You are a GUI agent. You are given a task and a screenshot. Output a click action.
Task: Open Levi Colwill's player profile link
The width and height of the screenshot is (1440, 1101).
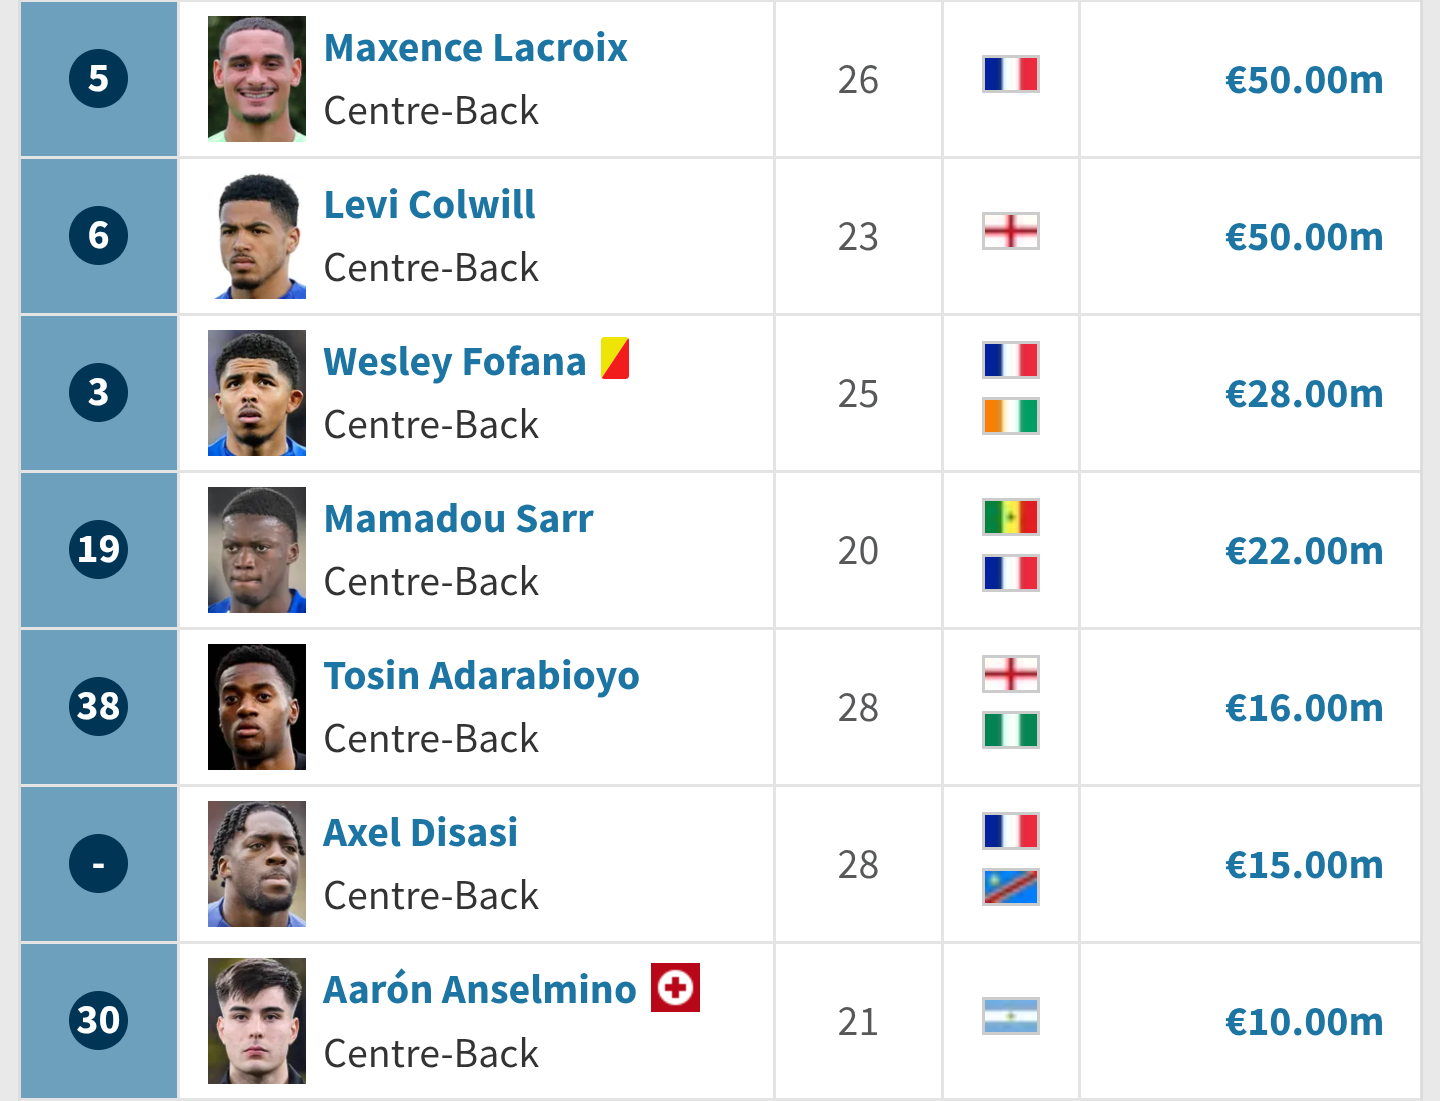[x=430, y=205]
